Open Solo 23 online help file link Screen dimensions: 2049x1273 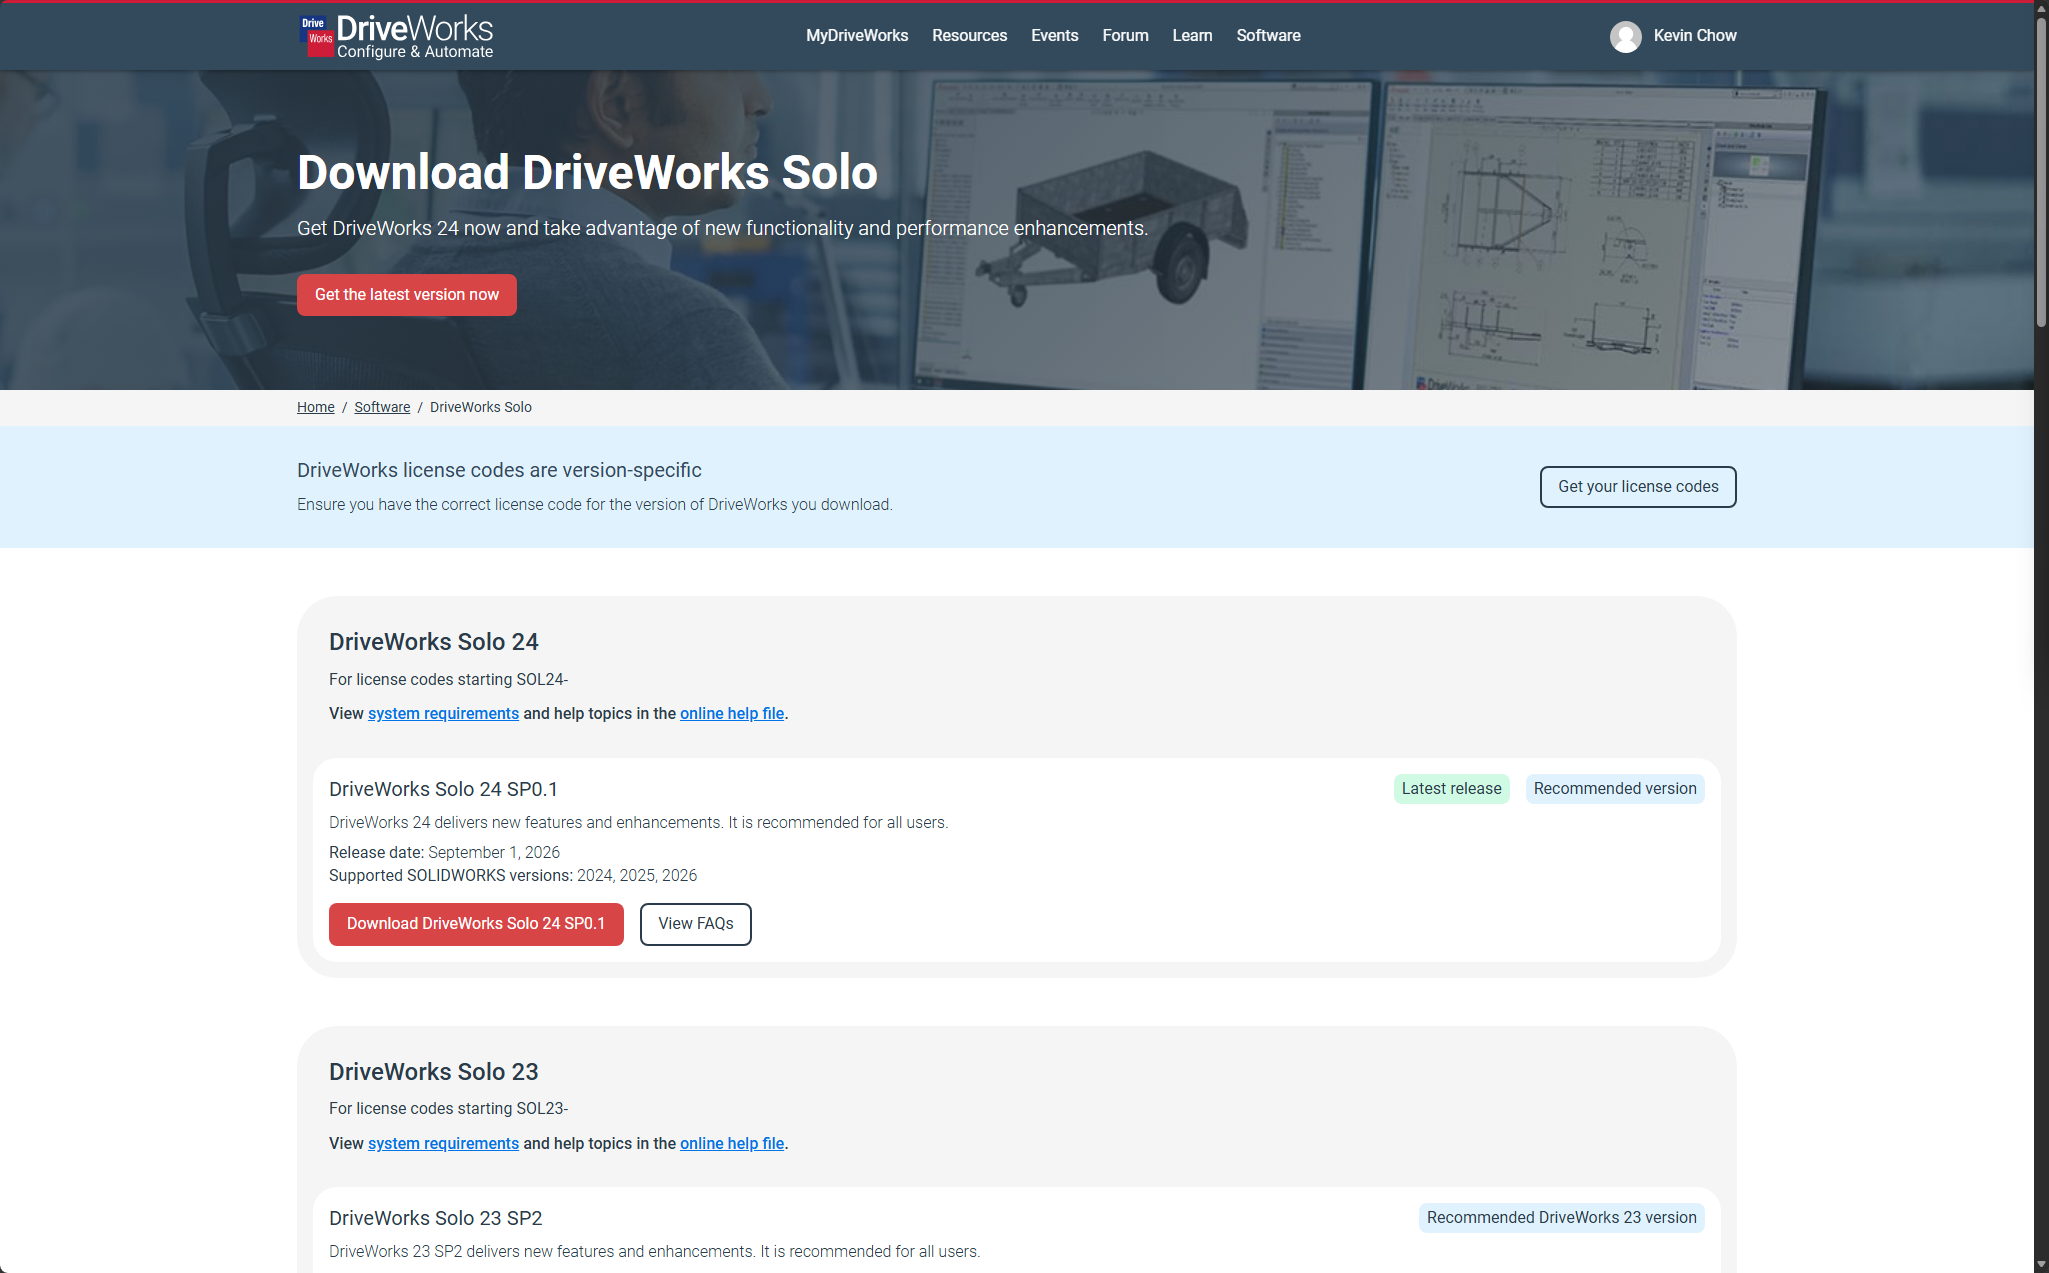pos(732,1144)
